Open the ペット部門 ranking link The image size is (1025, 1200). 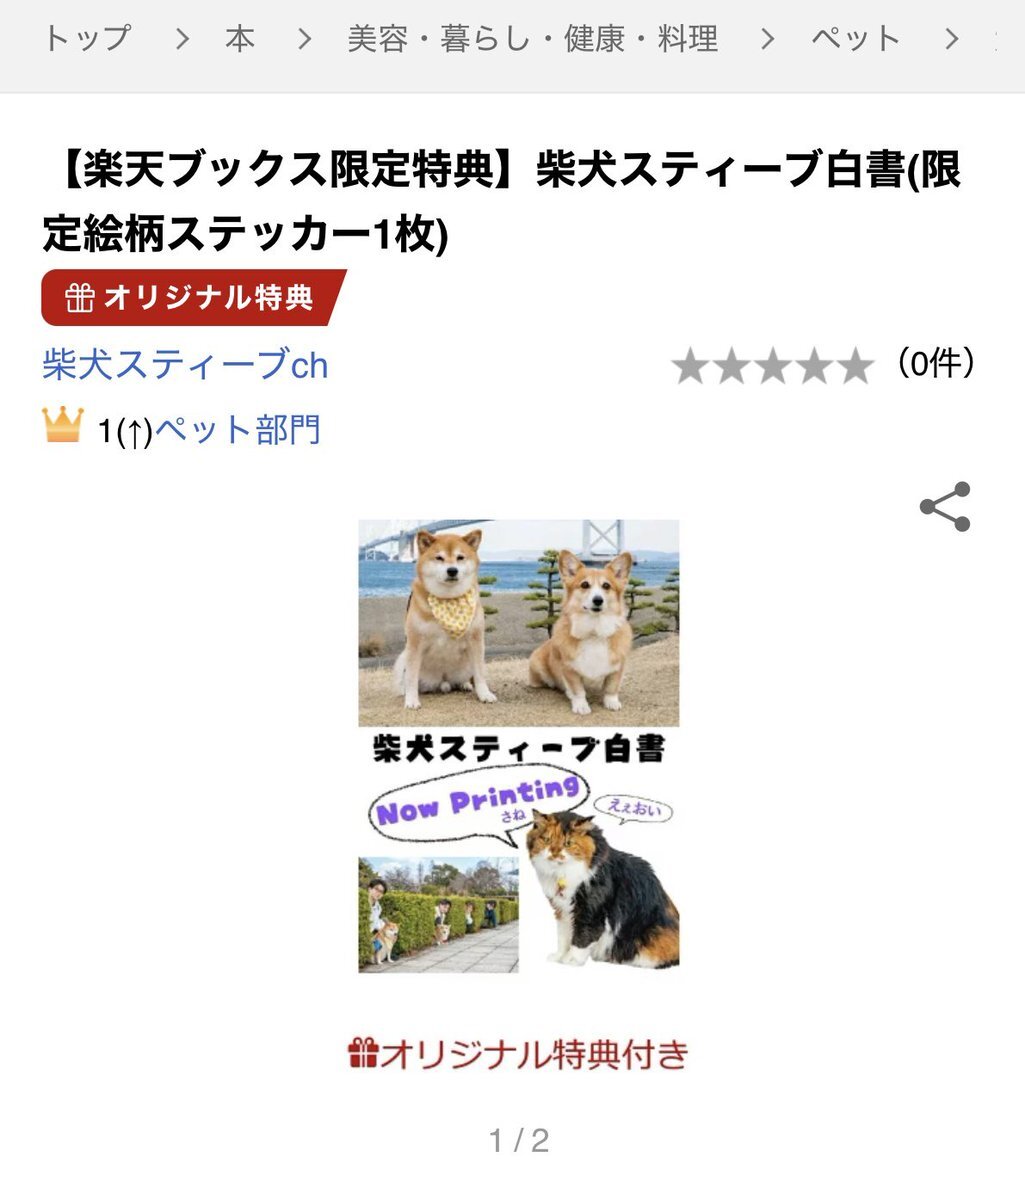[237, 430]
